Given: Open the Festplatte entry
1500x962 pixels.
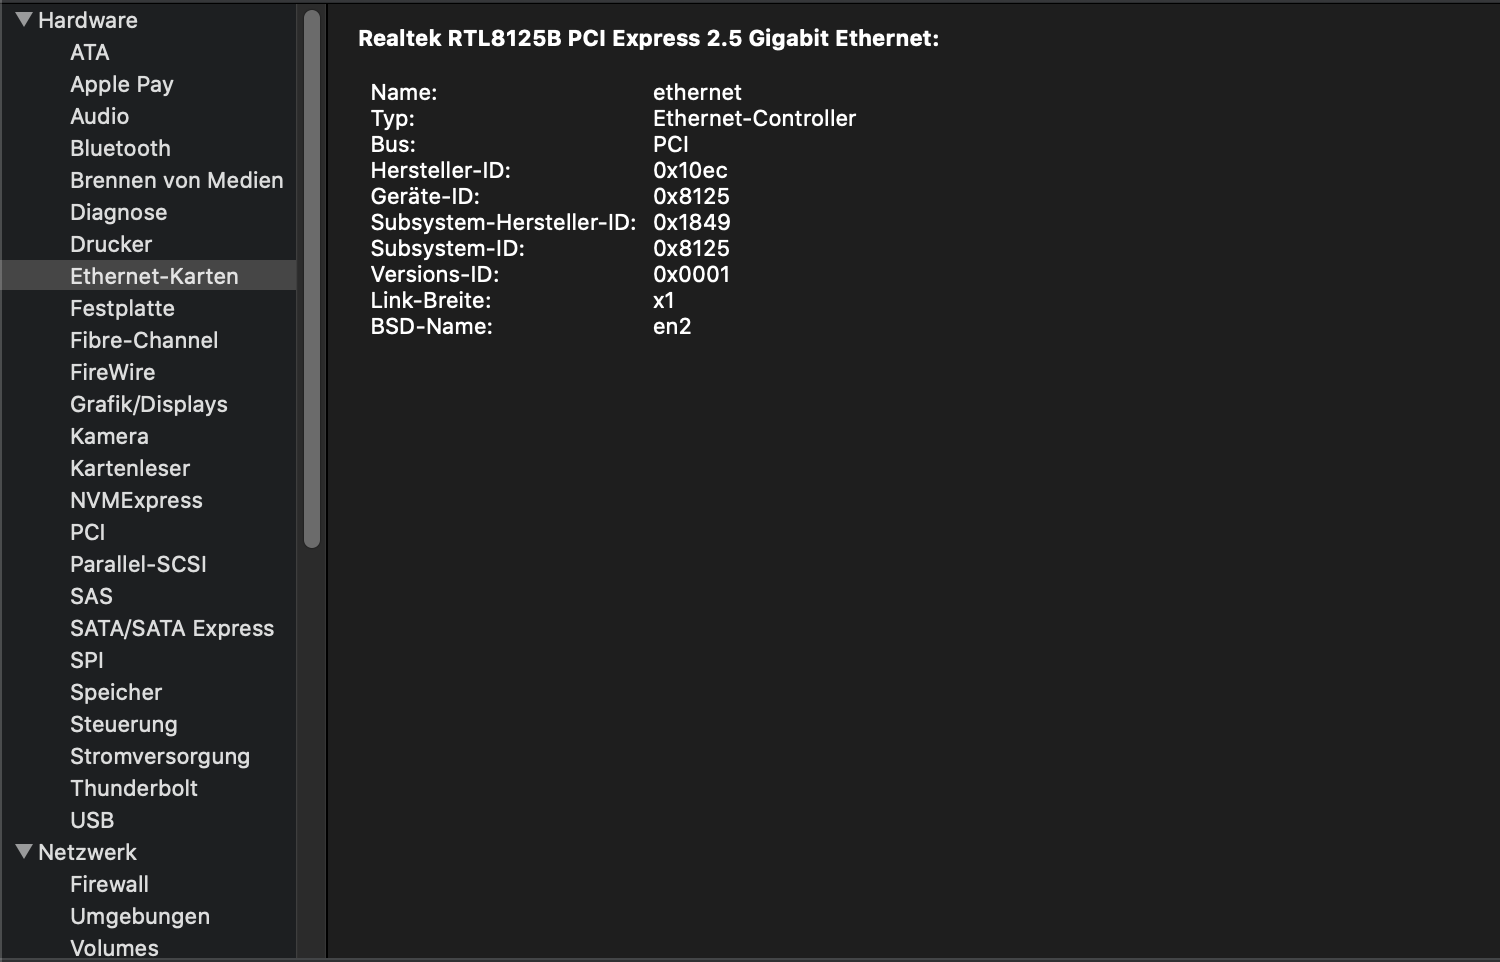Looking at the screenshot, I should (x=122, y=308).
